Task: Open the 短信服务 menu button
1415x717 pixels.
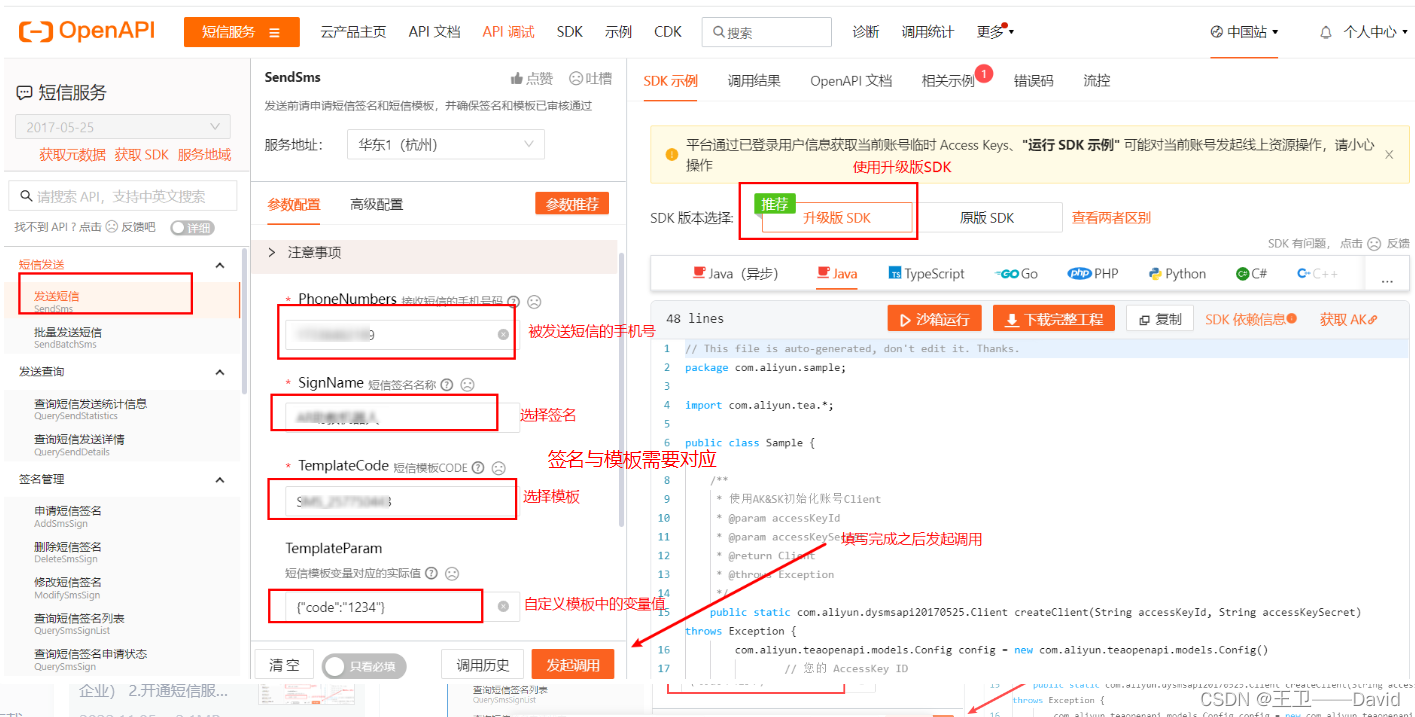Action: coord(241,32)
